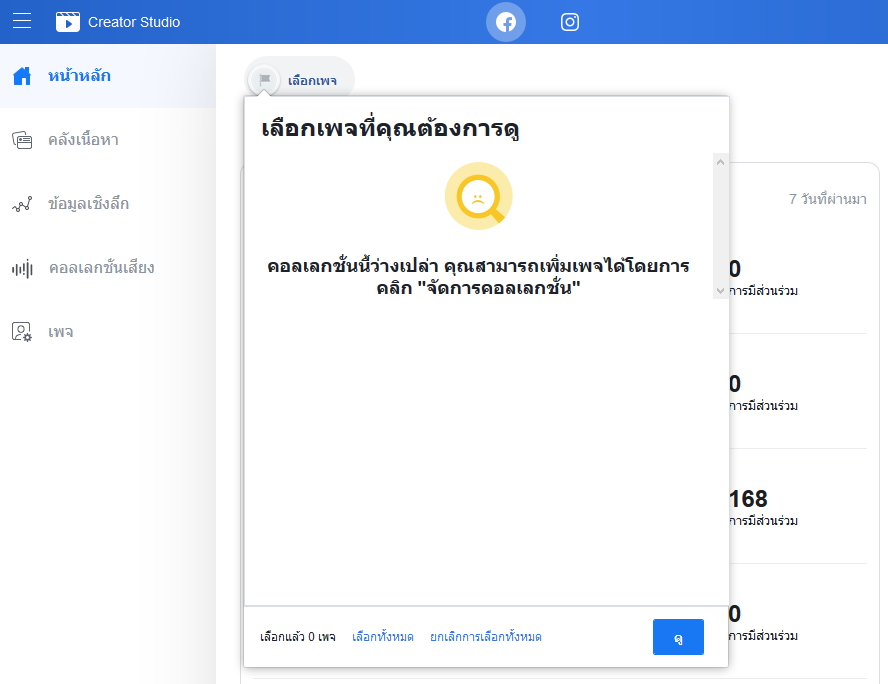Click the เลือกเพจที่คุณต้องการดู dialog heading
The width and height of the screenshot is (888, 684).
pos(390,129)
